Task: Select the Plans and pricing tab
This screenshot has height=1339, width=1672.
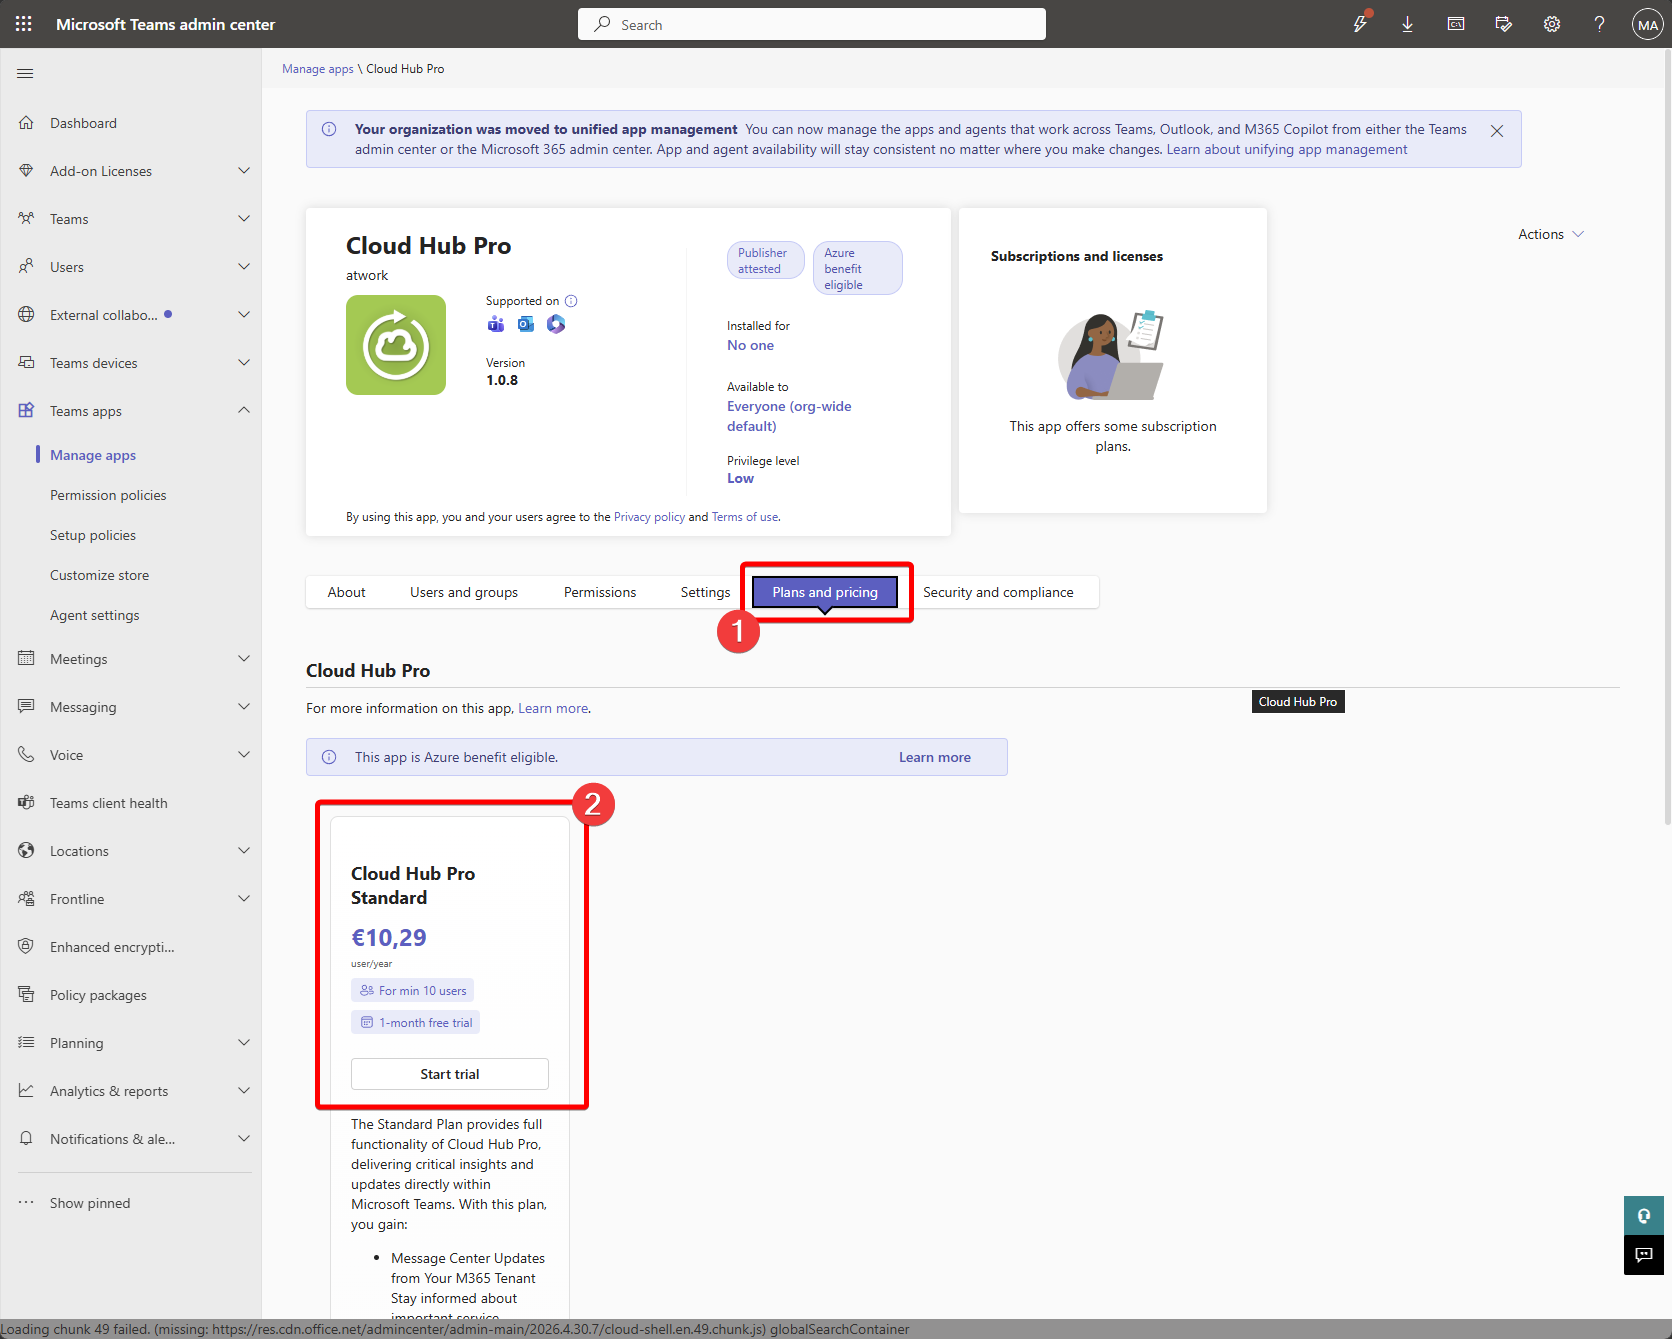Action: tap(825, 592)
